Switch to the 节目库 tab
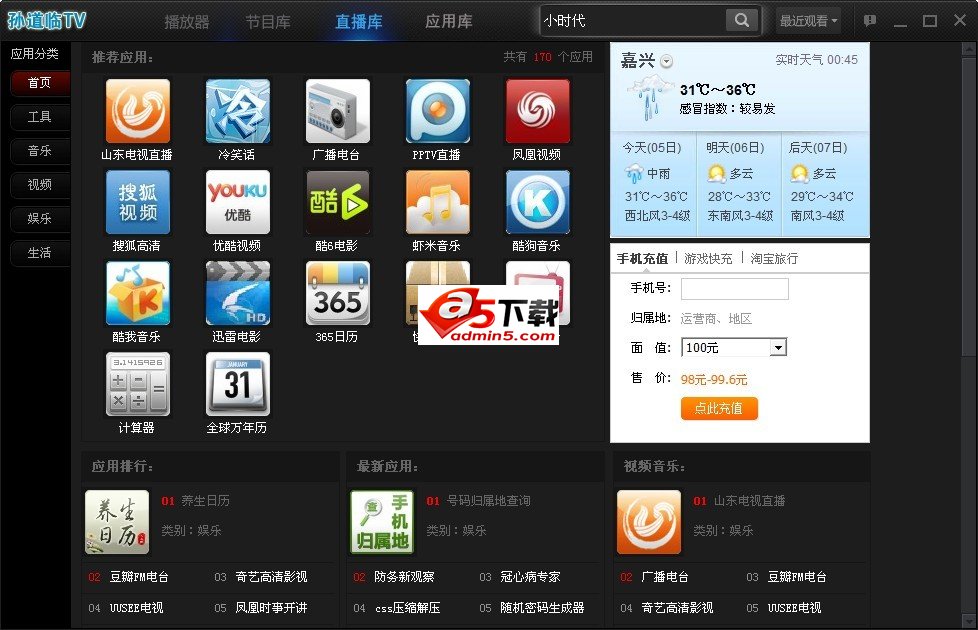Viewport: 978px width, 630px height. click(x=268, y=22)
